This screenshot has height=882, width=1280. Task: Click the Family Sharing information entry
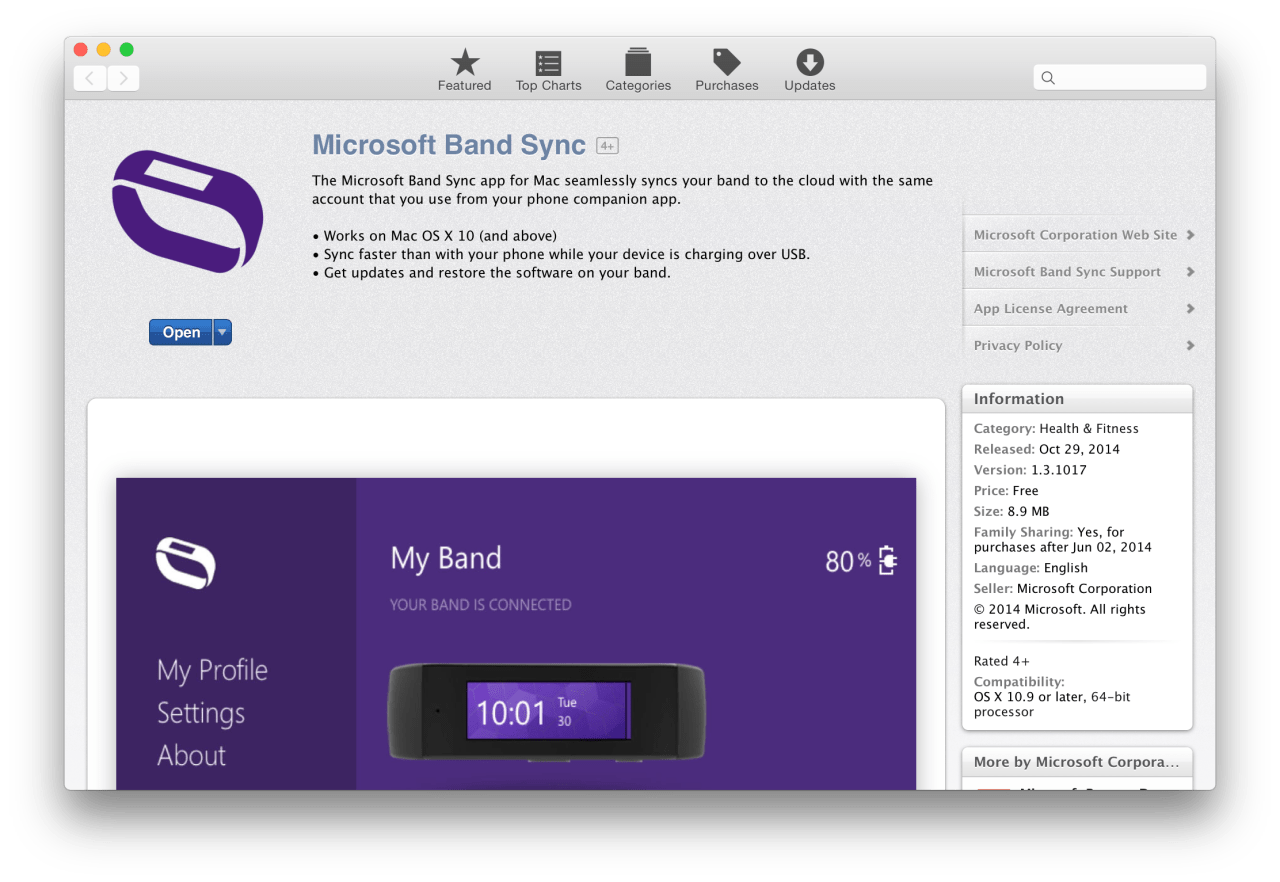(1063, 540)
